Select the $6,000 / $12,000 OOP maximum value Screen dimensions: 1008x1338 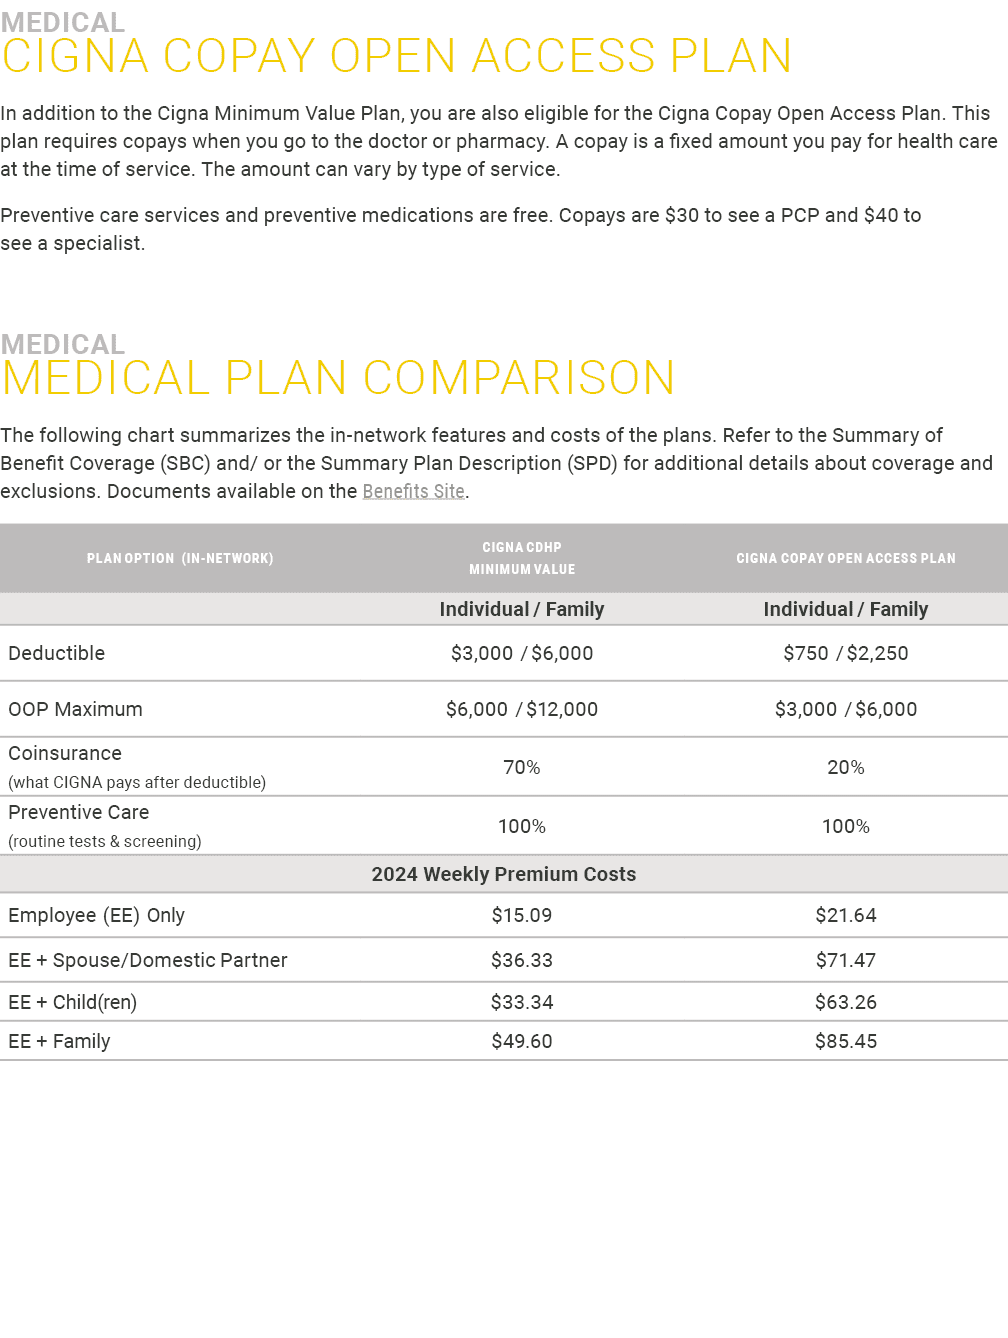pos(522,709)
